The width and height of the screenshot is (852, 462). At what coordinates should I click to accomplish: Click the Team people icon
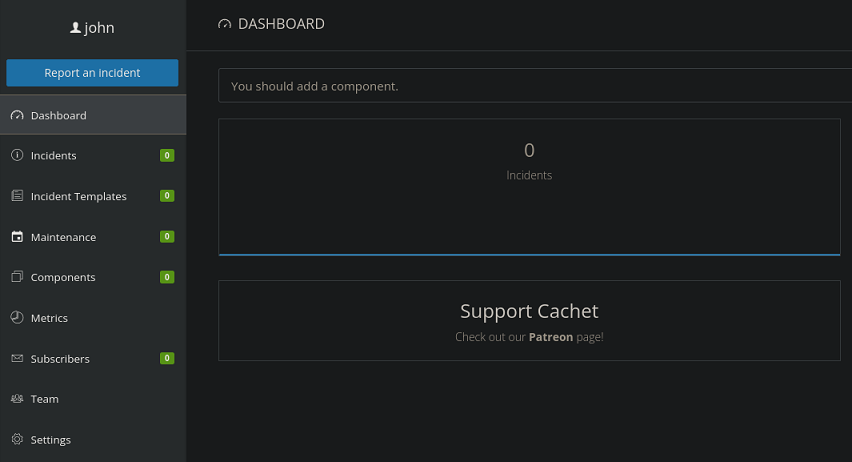[17, 399]
